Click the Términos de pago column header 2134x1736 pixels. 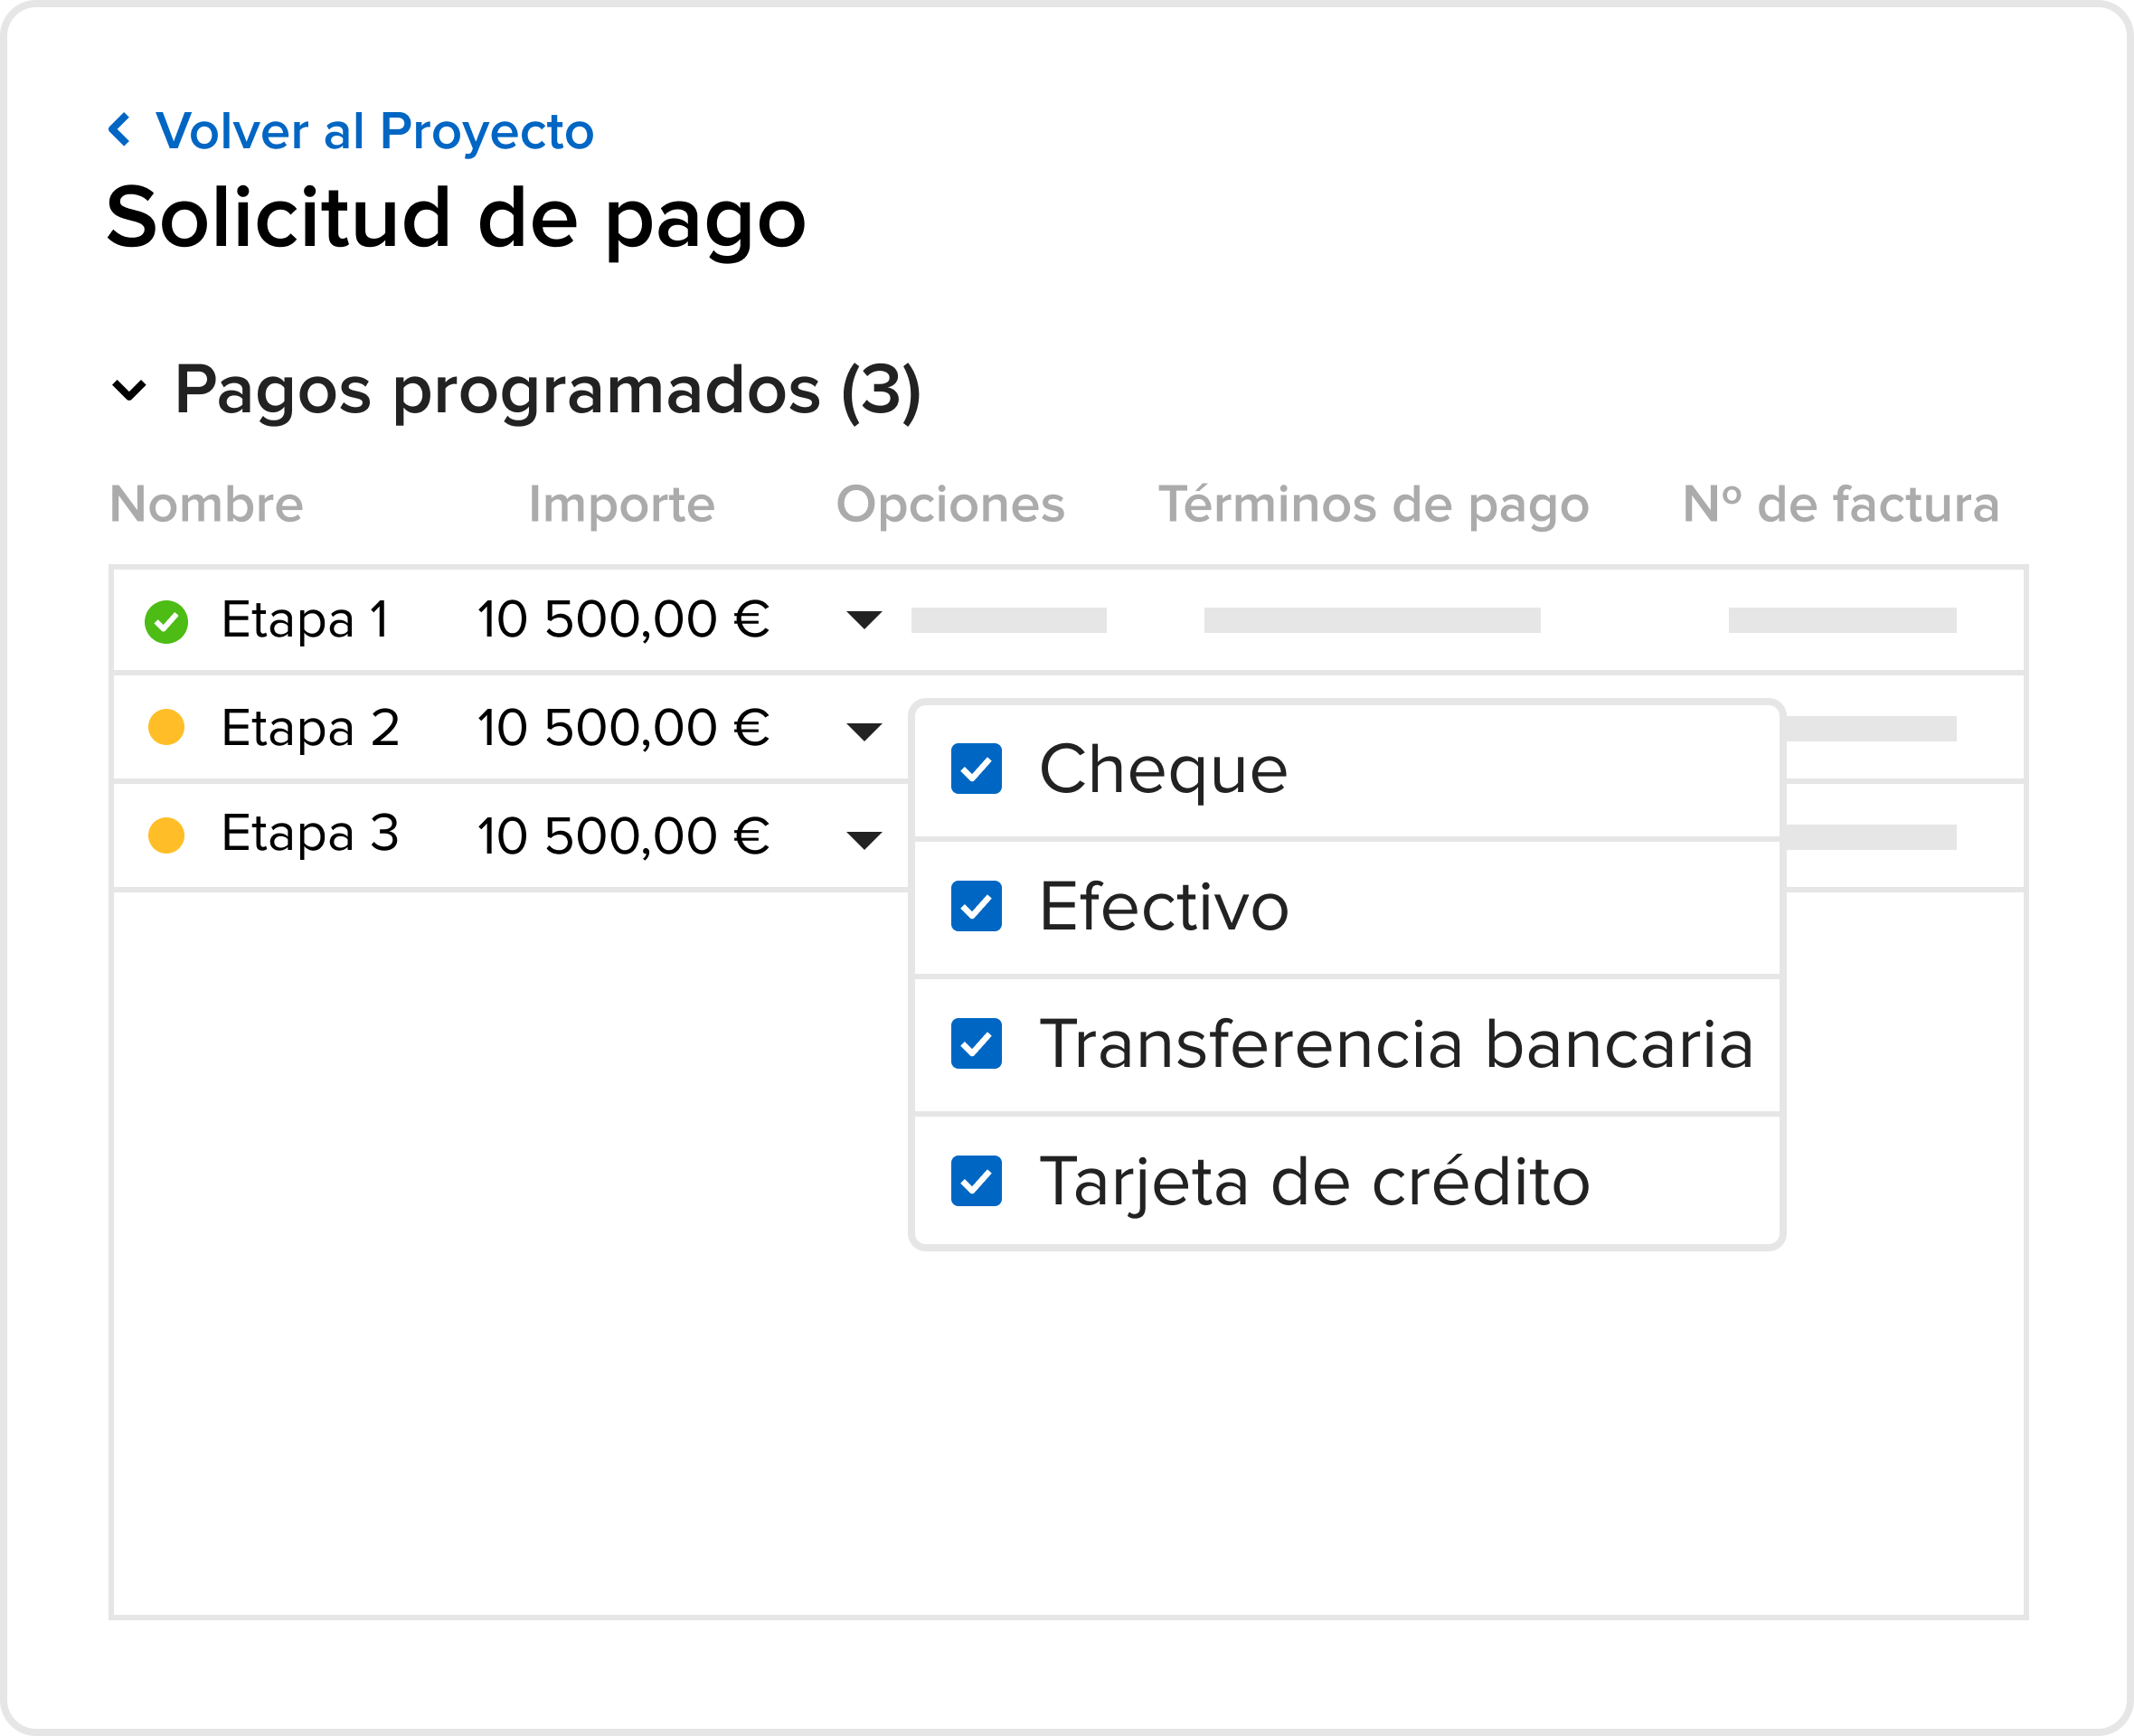pyautogui.click(x=1374, y=504)
